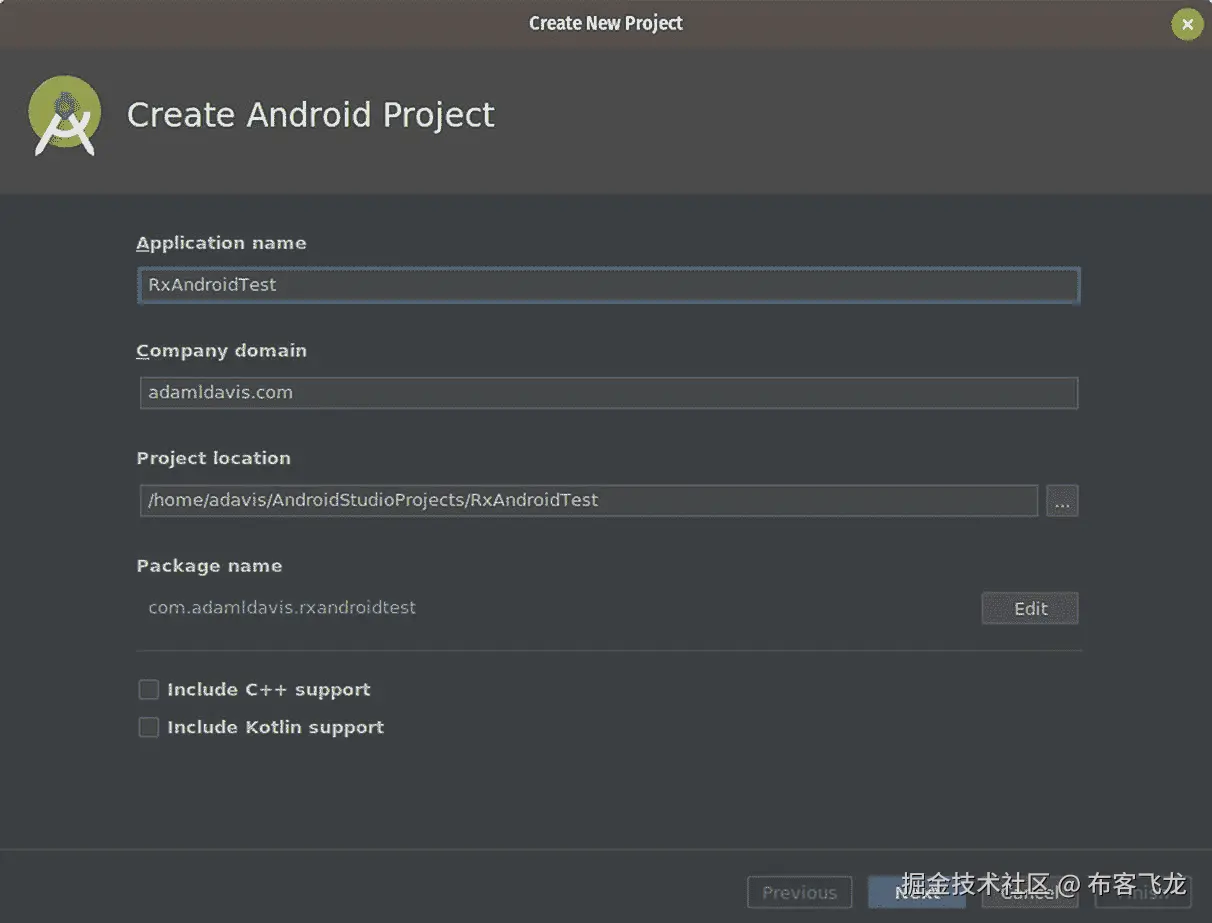Click the Project location label
Viewport: 1212px width, 923px height.
(213, 458)
